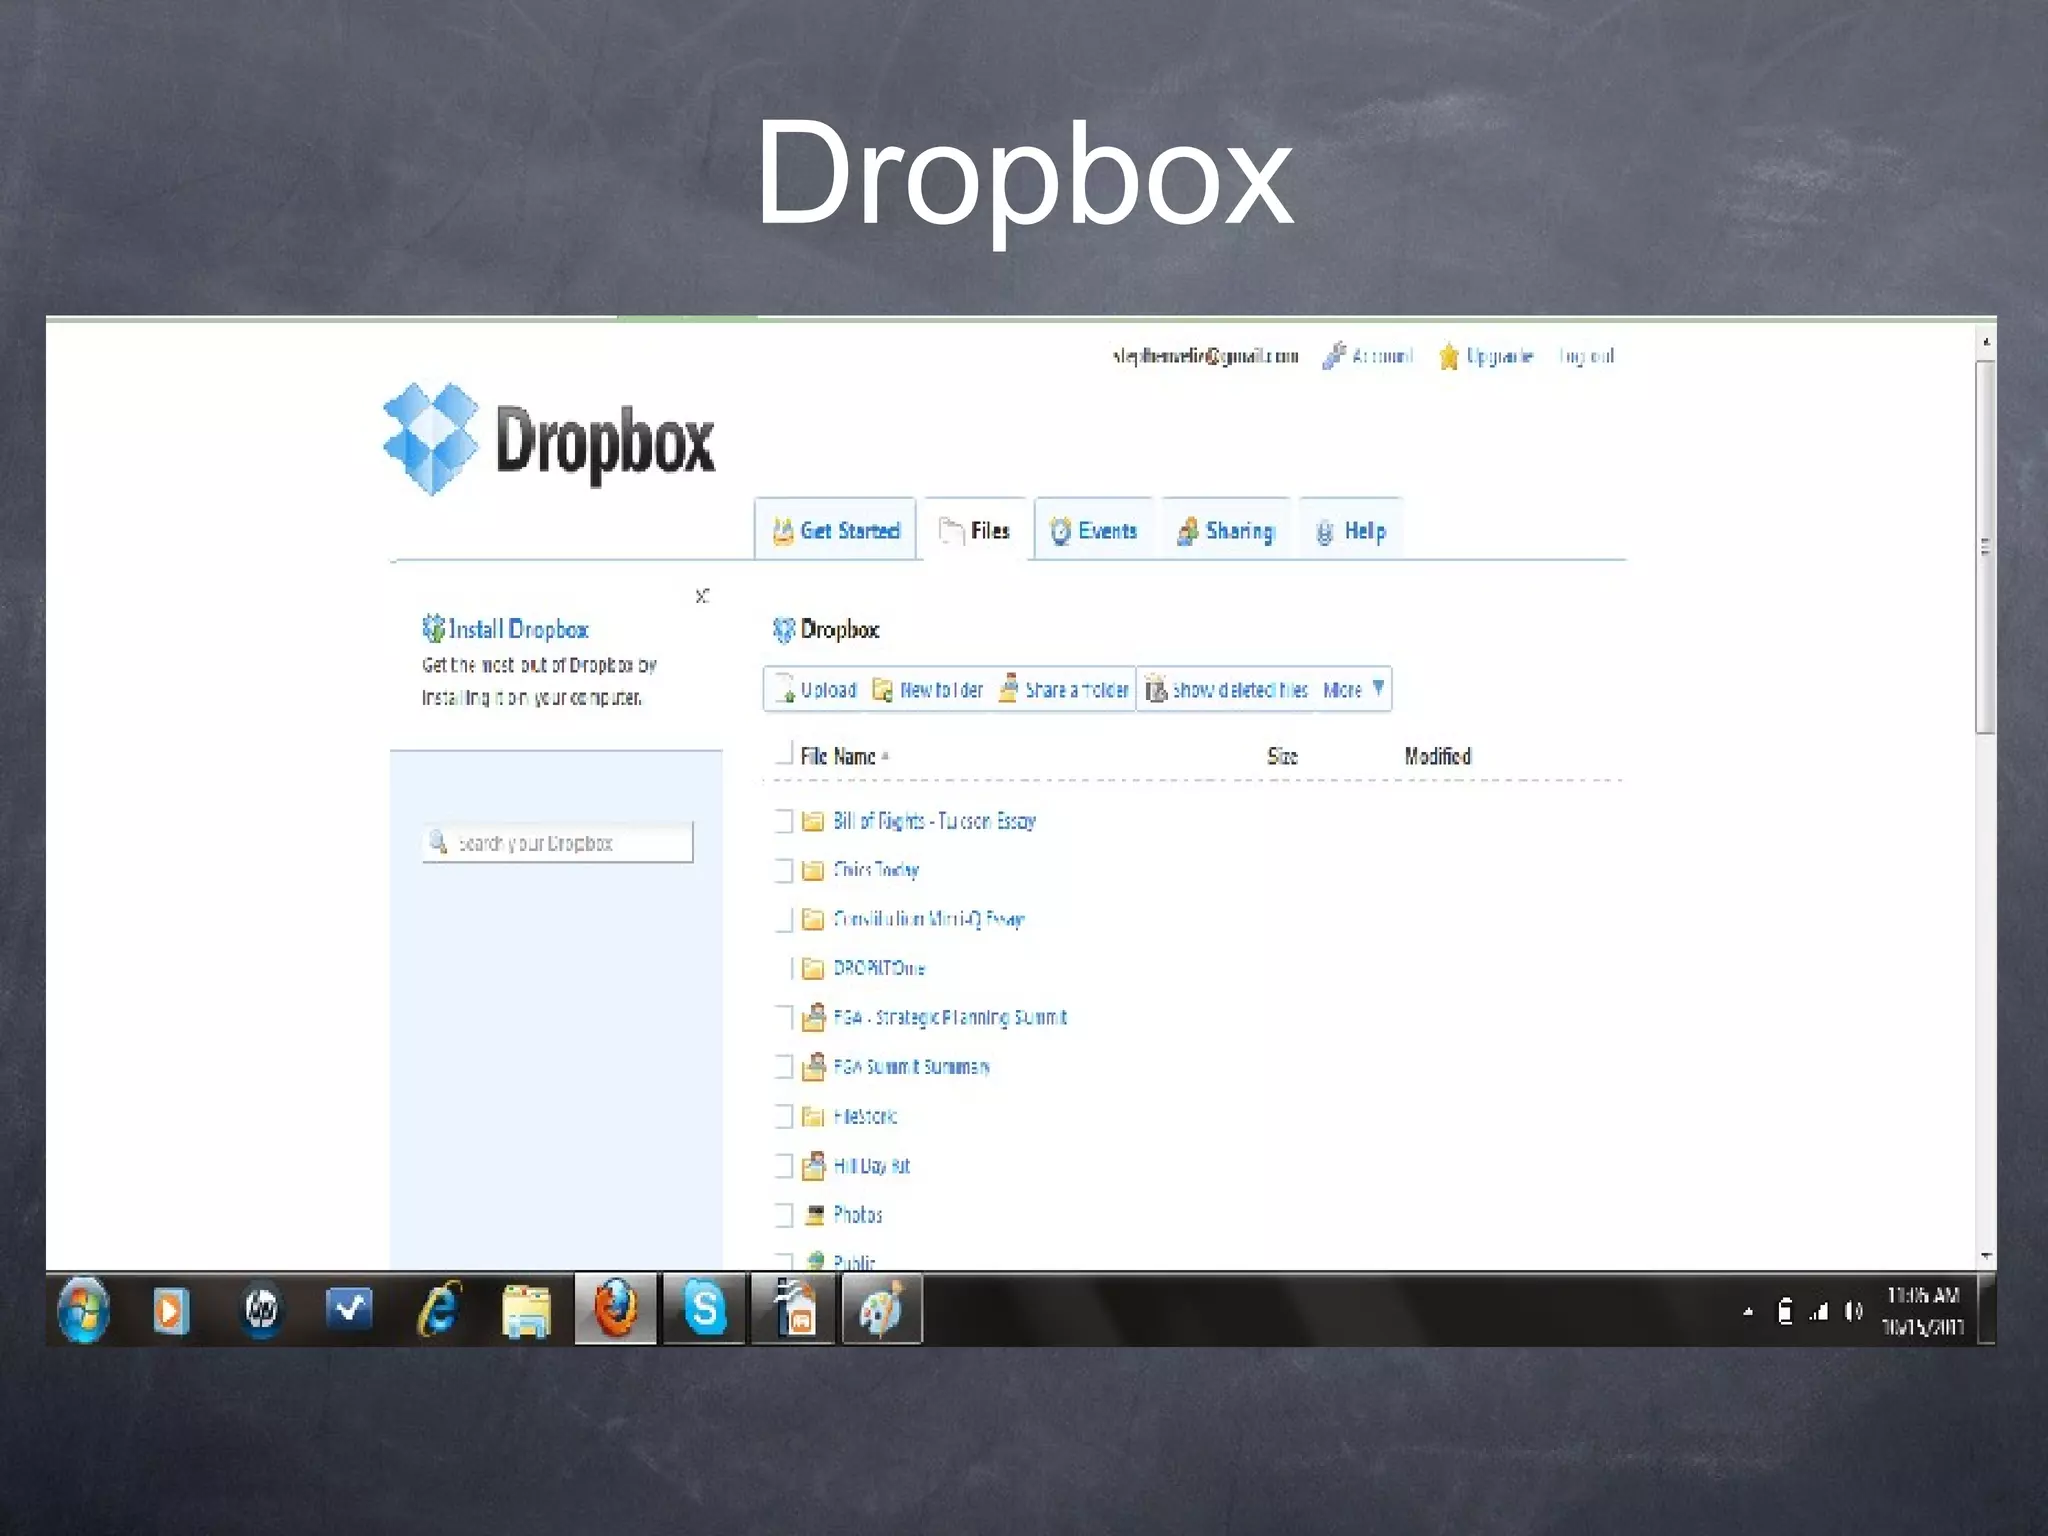
Task: Open the Paint taskbar icon
Action: (881, 1309)
